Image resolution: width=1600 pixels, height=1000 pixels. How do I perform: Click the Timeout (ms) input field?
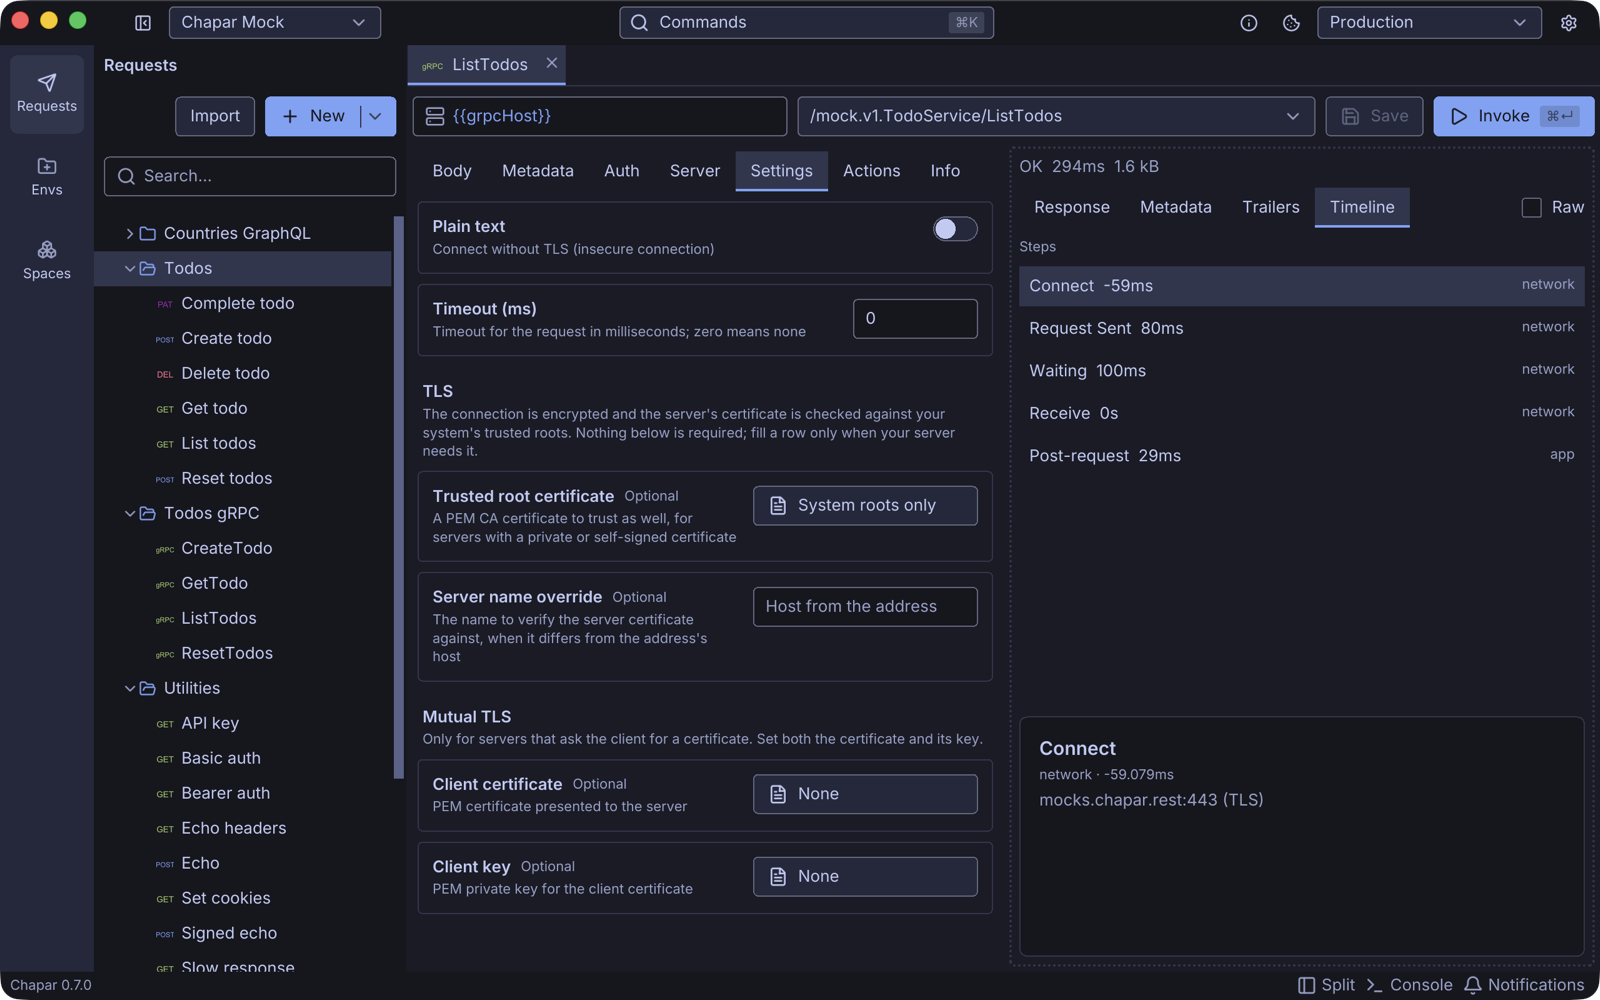coord(915,318)
